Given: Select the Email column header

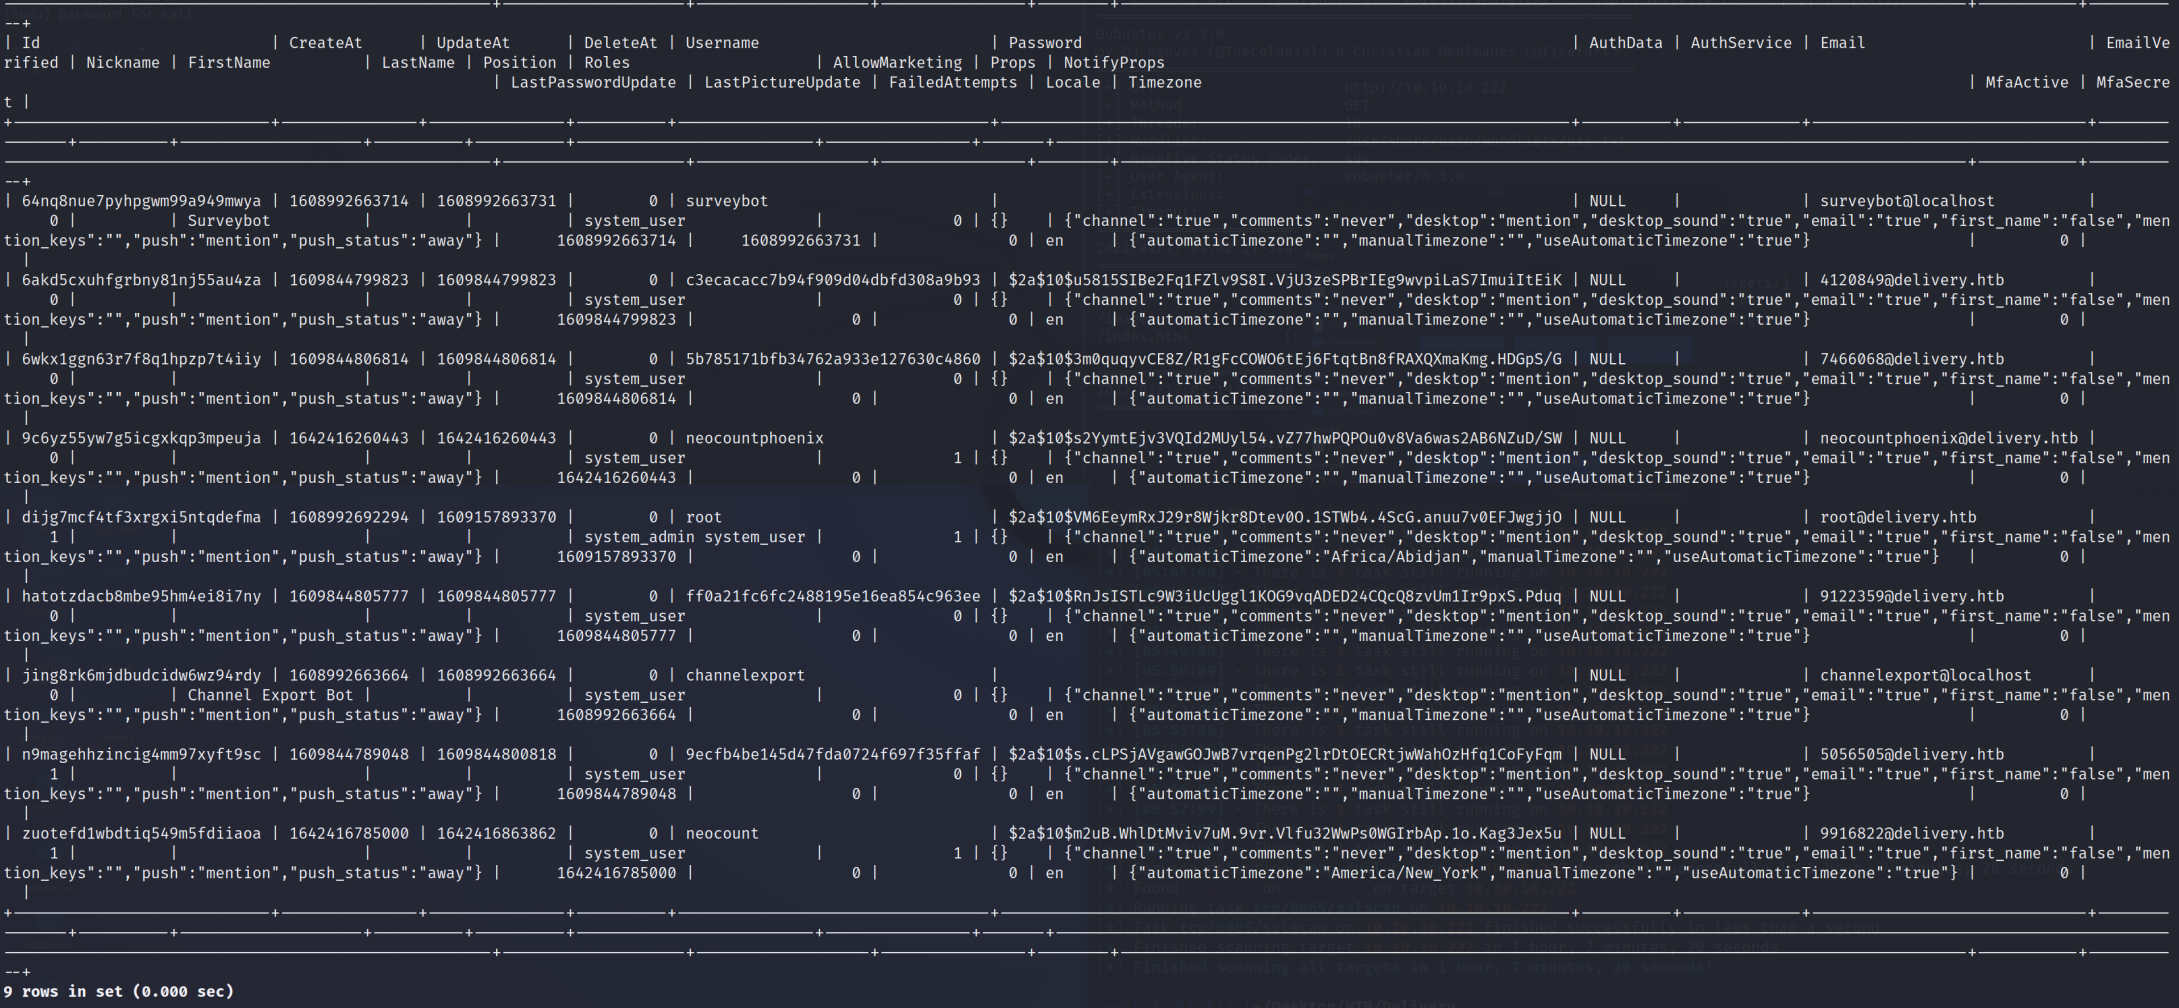Looking at the screenshot, I should click(x=1842, y=43).
